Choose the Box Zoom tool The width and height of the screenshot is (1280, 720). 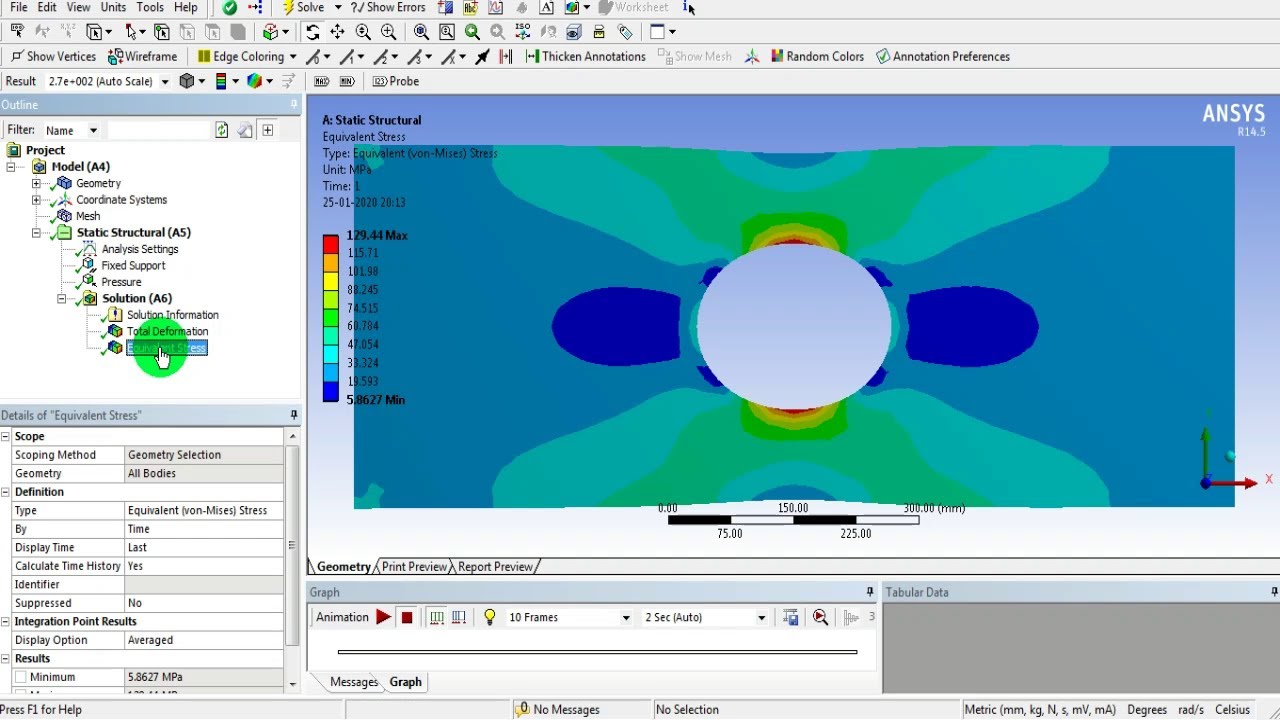tap(388, 32)
